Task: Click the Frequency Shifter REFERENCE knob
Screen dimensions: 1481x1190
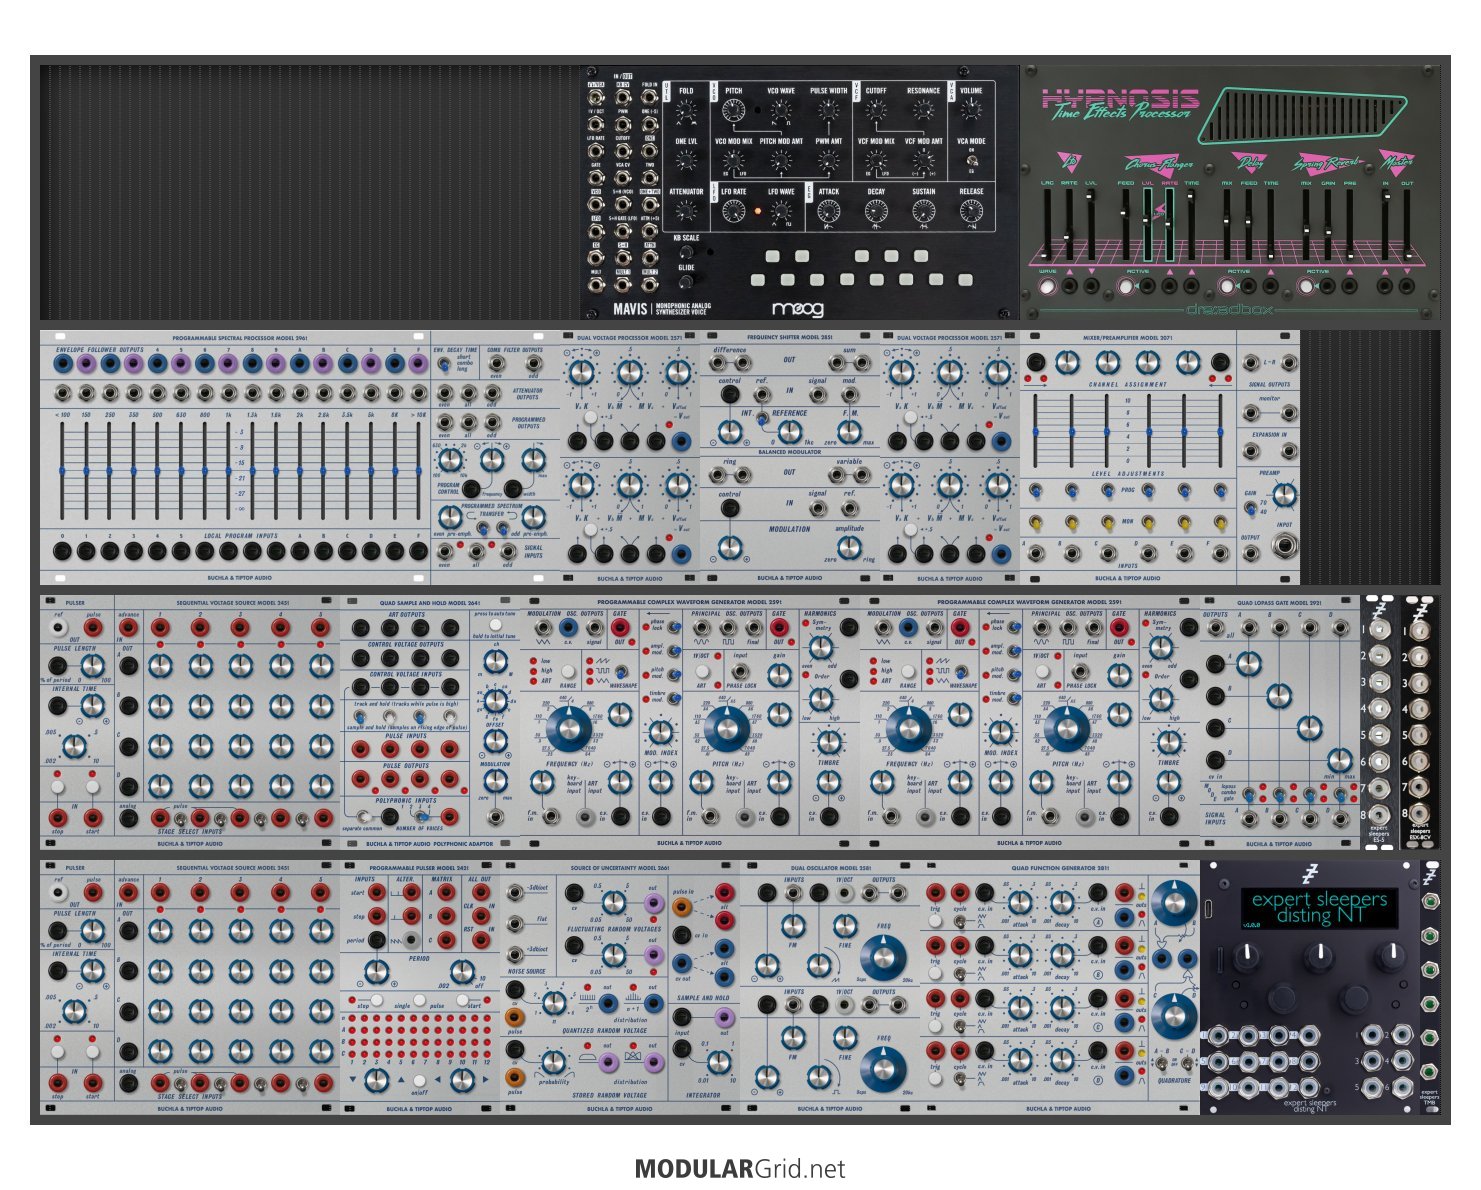Action: tap(789, 432)
